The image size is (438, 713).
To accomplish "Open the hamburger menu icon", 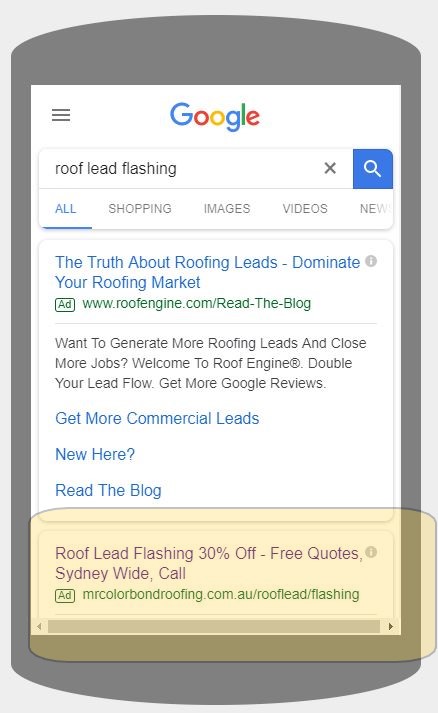I will pos(61,115).
